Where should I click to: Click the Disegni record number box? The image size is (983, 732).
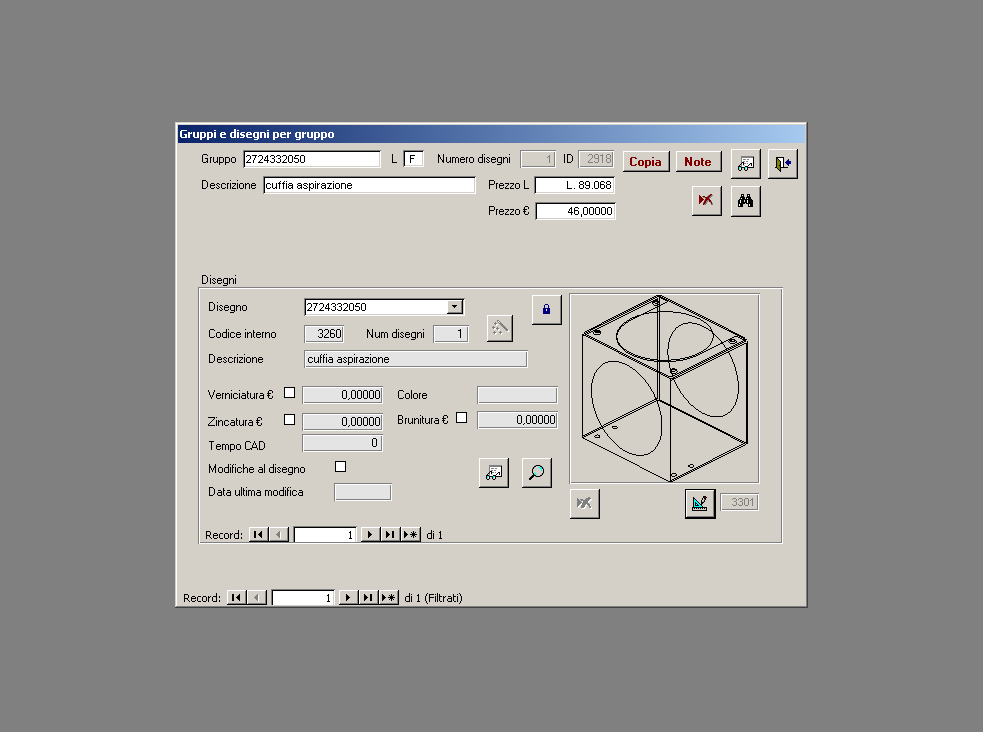325,535
